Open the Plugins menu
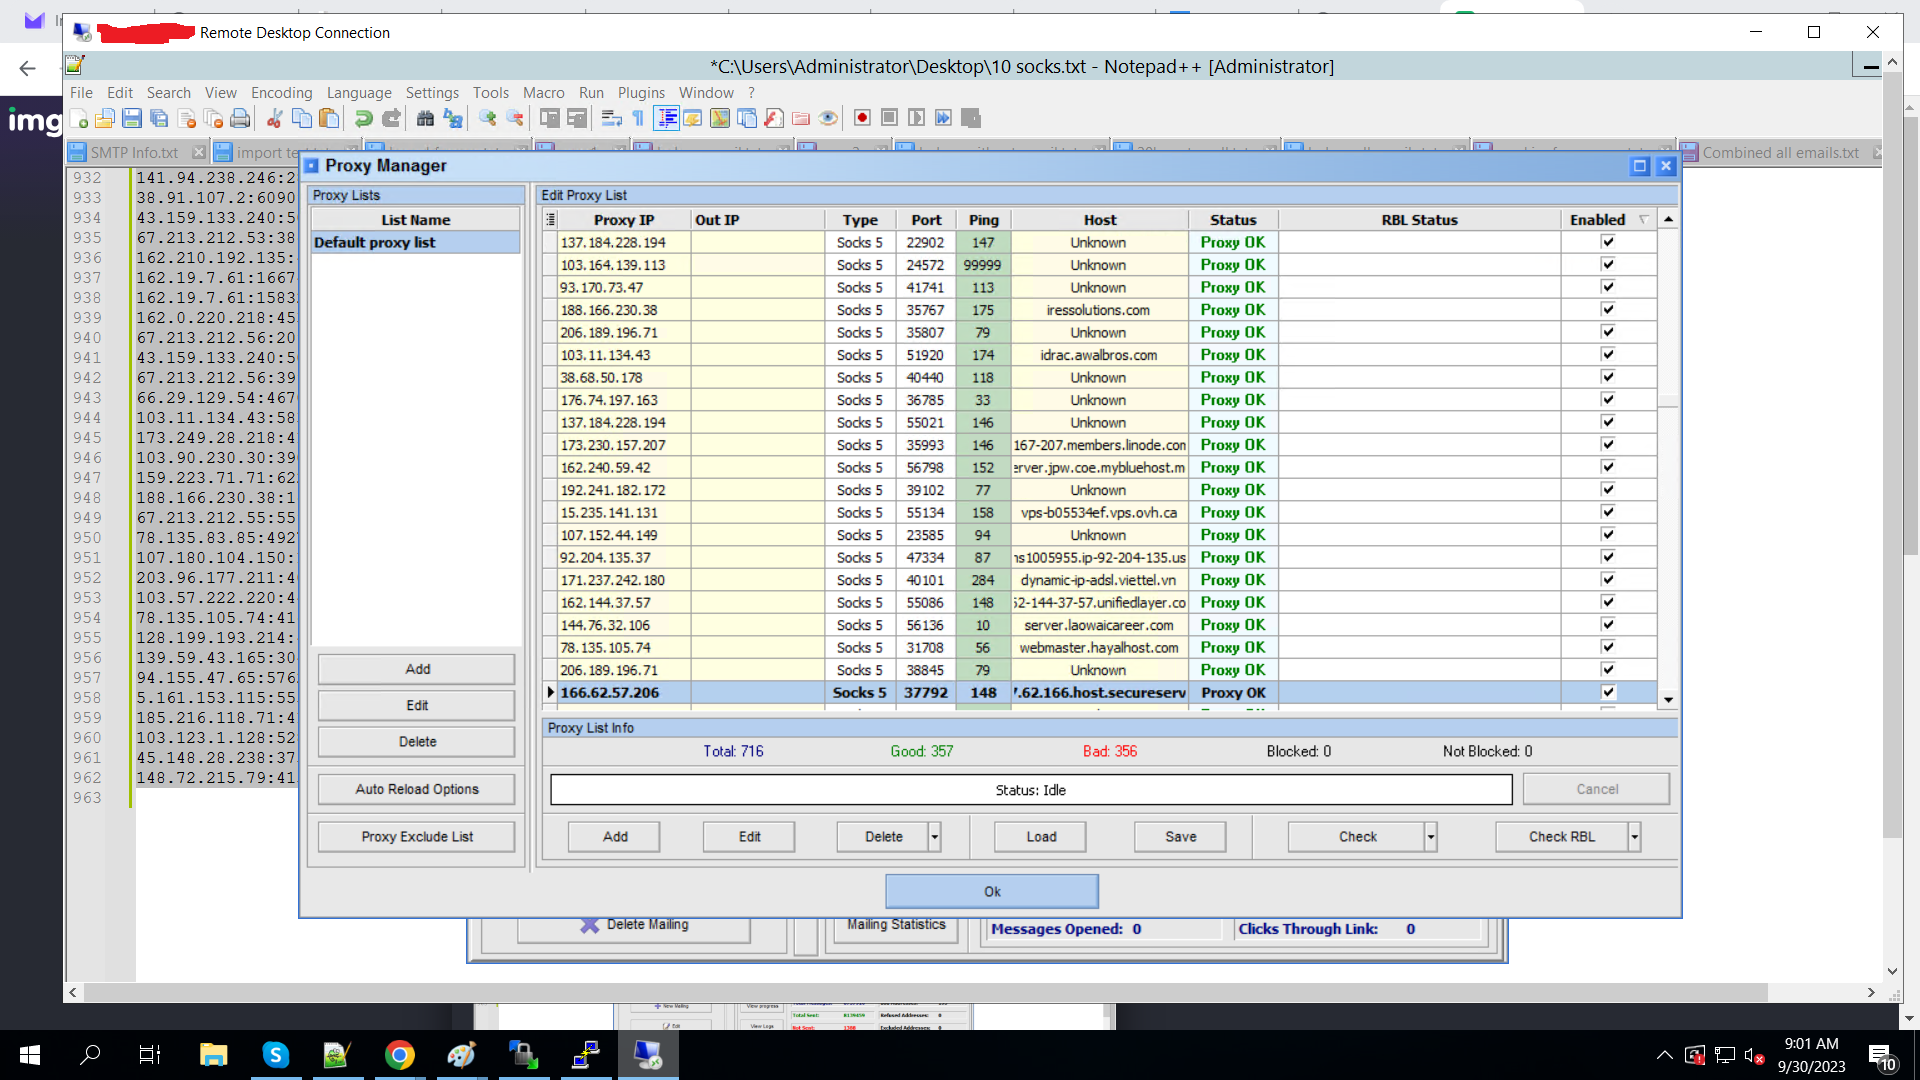1920x1080 pixels. click(x=641, y=92)
